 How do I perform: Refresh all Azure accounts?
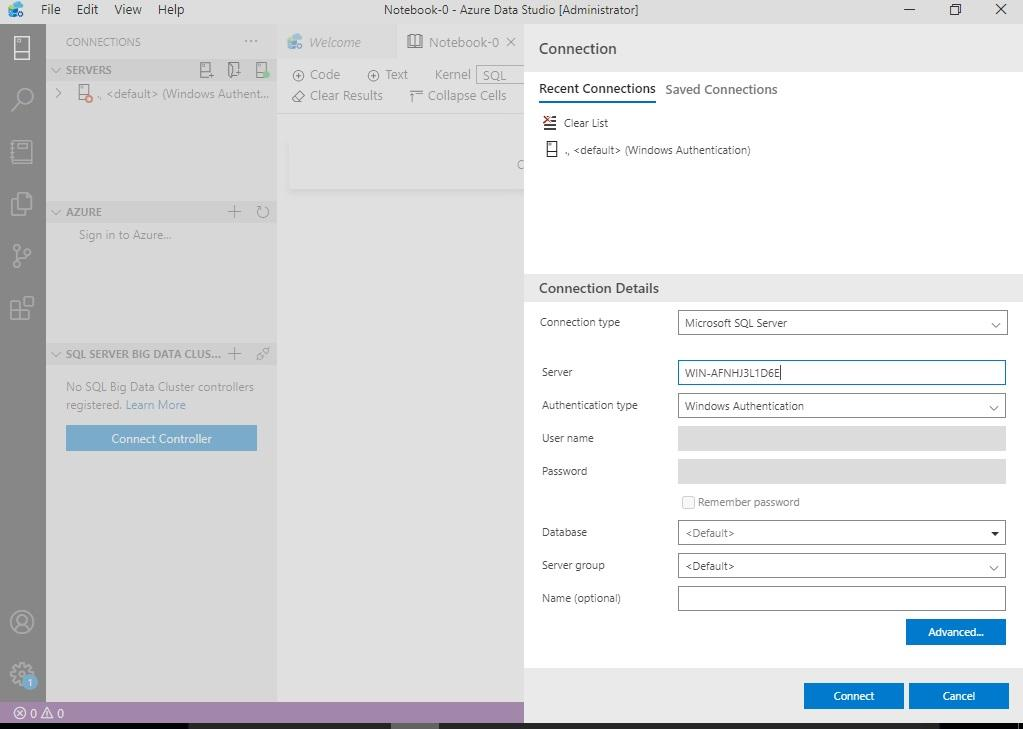[x=262, y=211]
